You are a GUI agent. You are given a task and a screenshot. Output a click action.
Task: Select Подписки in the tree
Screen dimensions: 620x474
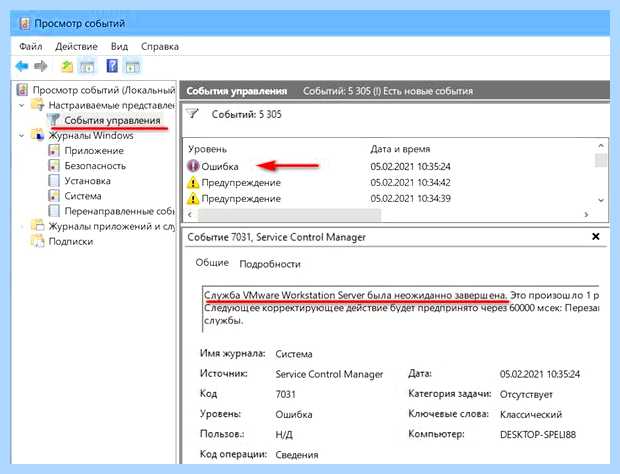click(x=71, y=241)
